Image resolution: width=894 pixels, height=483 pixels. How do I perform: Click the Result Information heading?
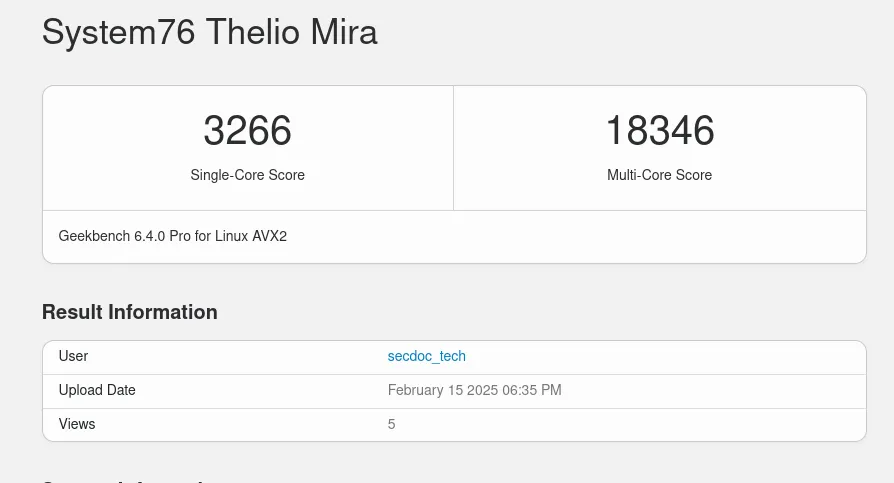click(129, 312)
